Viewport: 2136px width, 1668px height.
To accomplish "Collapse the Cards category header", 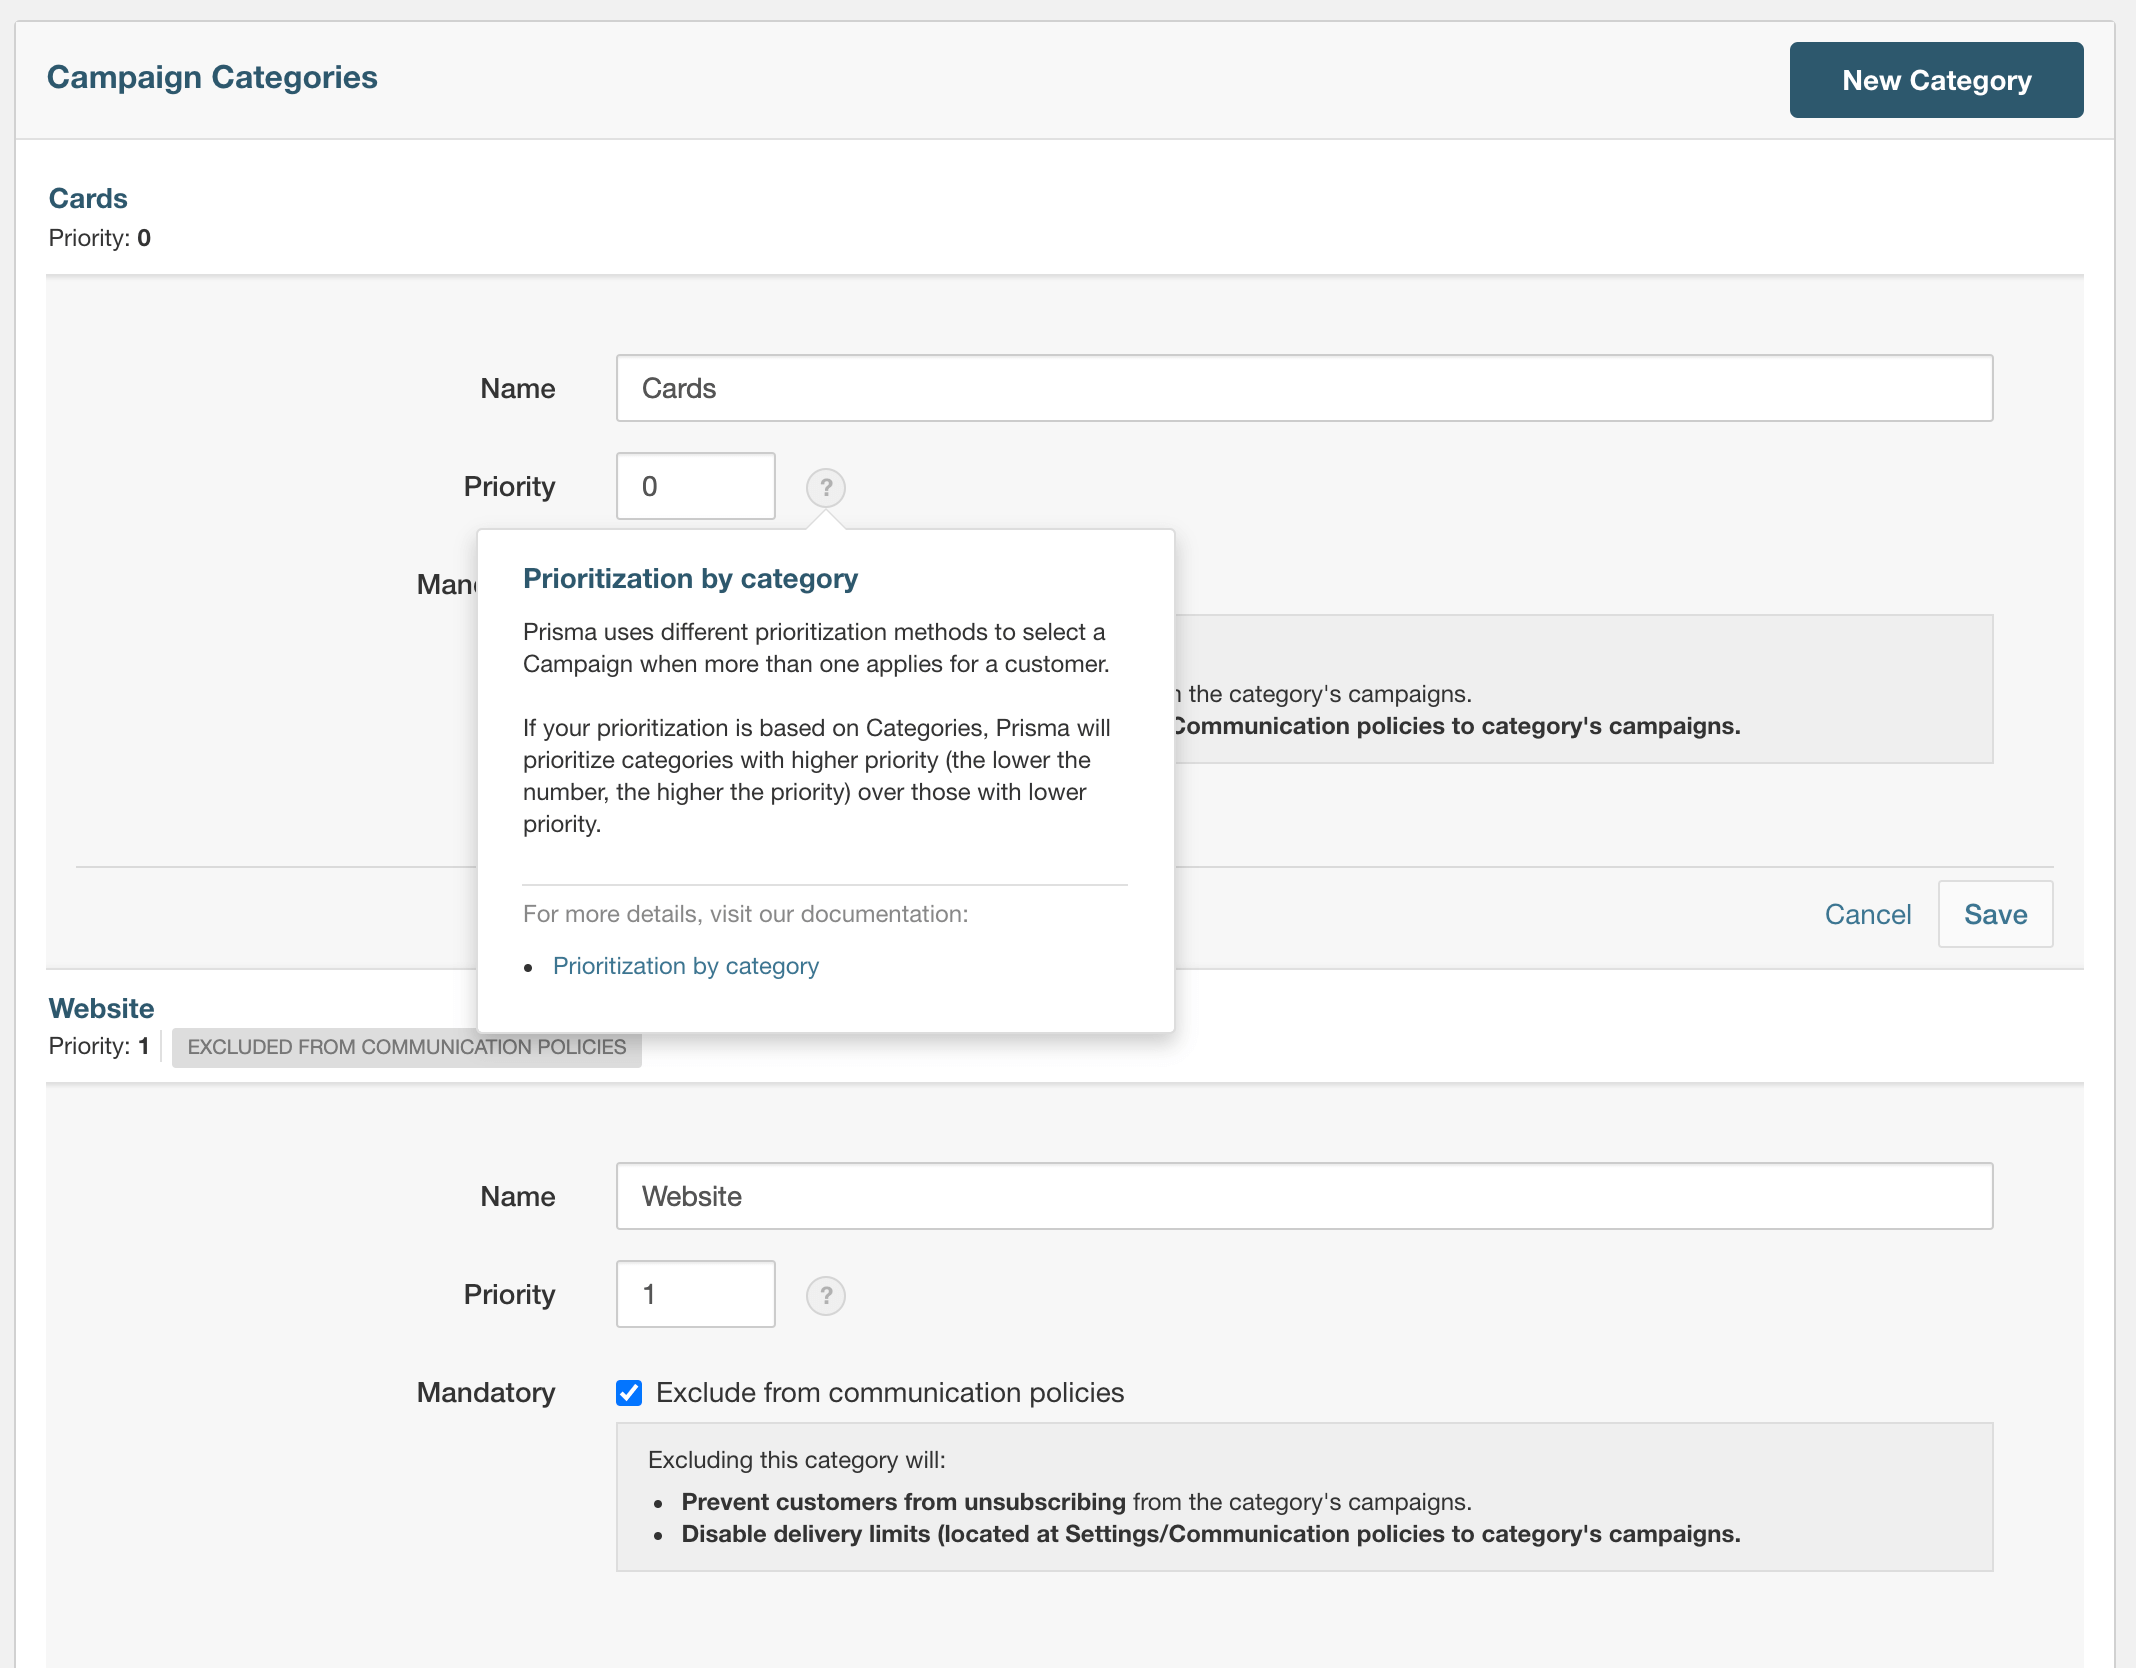I will click(88, 198).
